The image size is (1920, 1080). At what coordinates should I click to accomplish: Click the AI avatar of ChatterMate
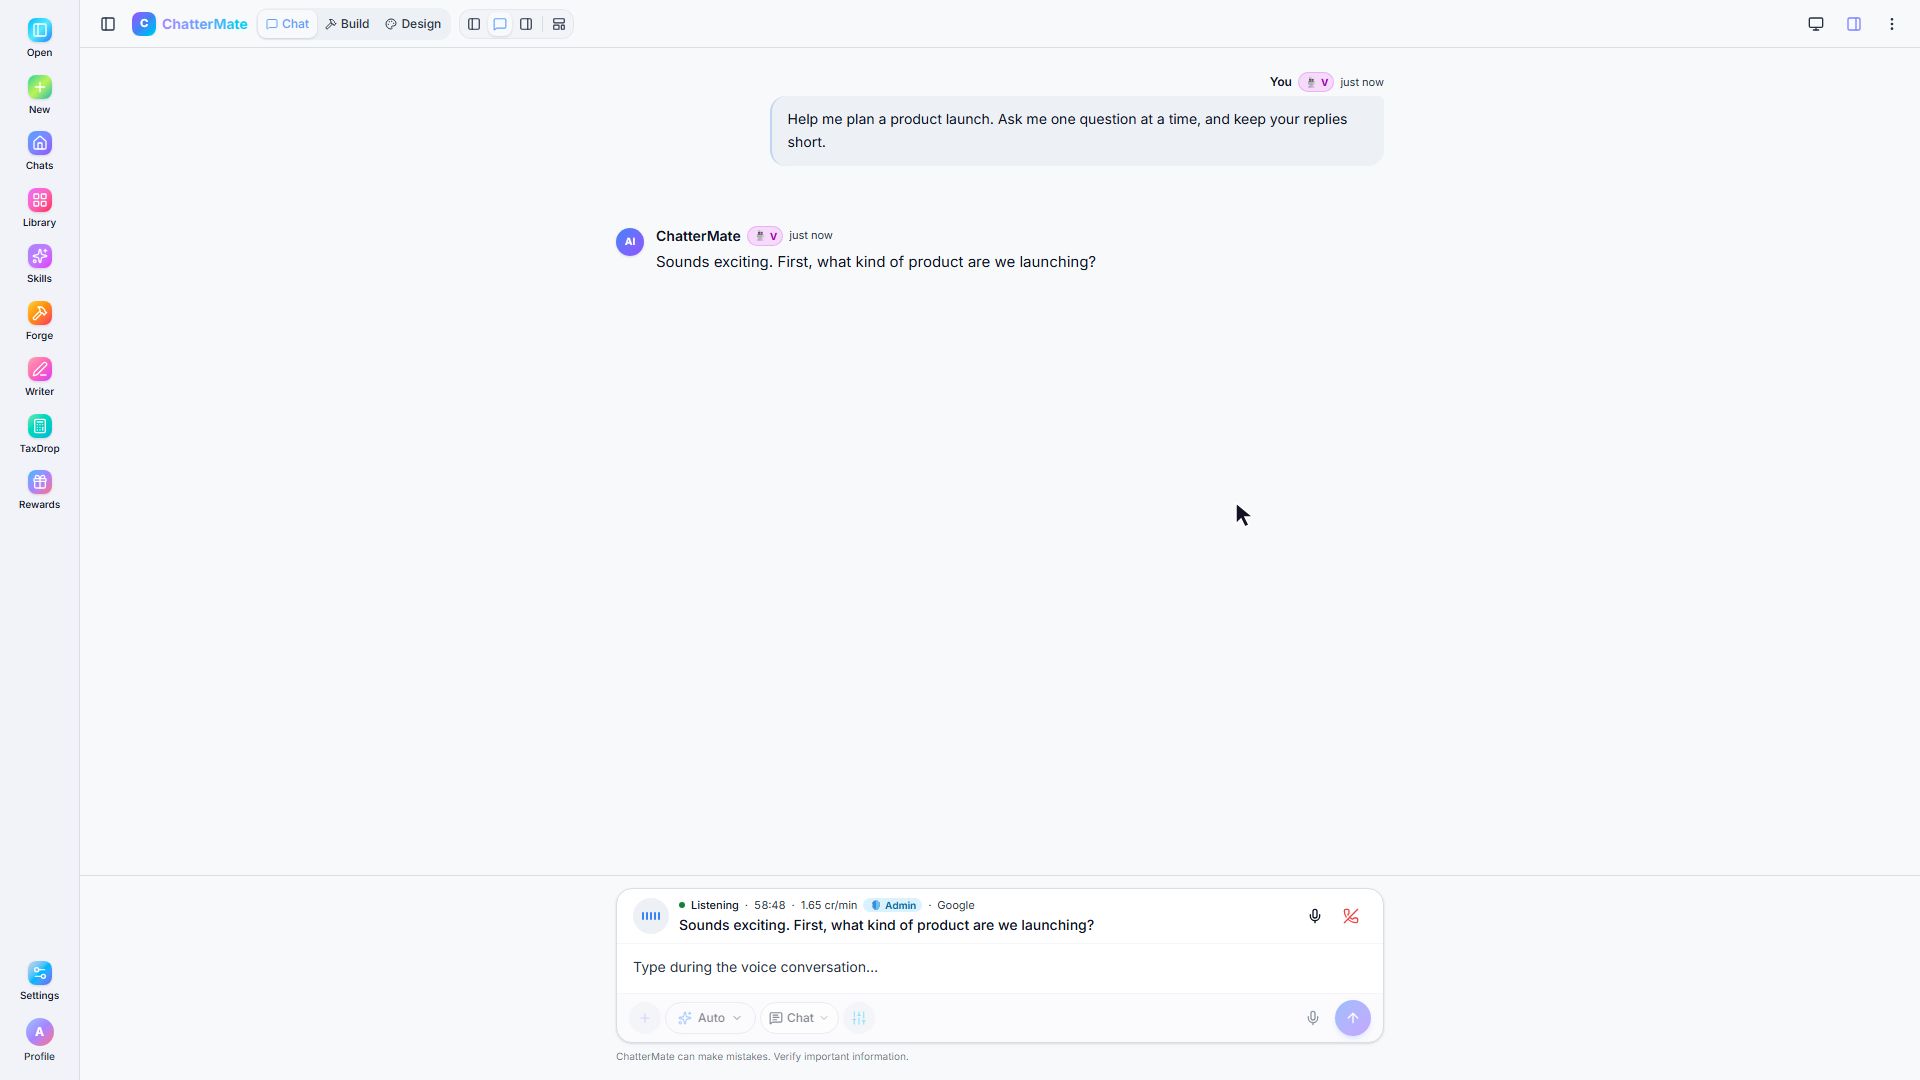click(x=630, y=242)
